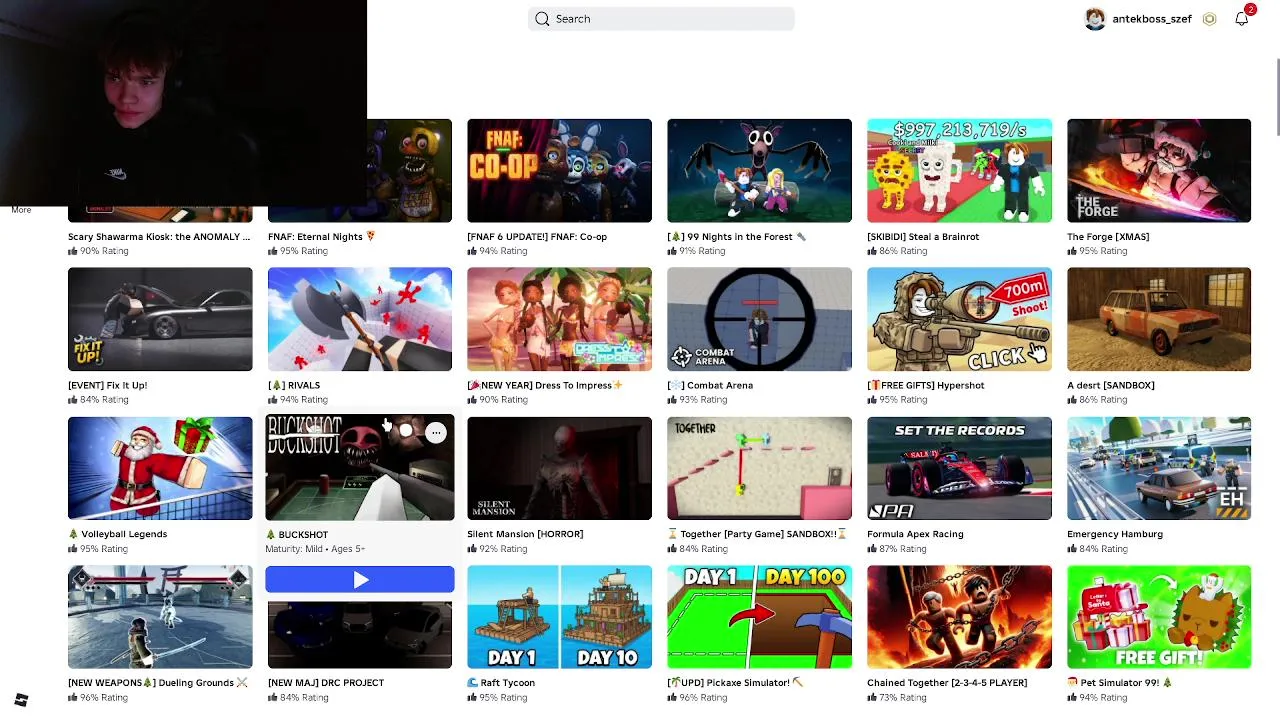Click the Chained Together [2-3-4-5 PLAYER] title

coord(947,683)
